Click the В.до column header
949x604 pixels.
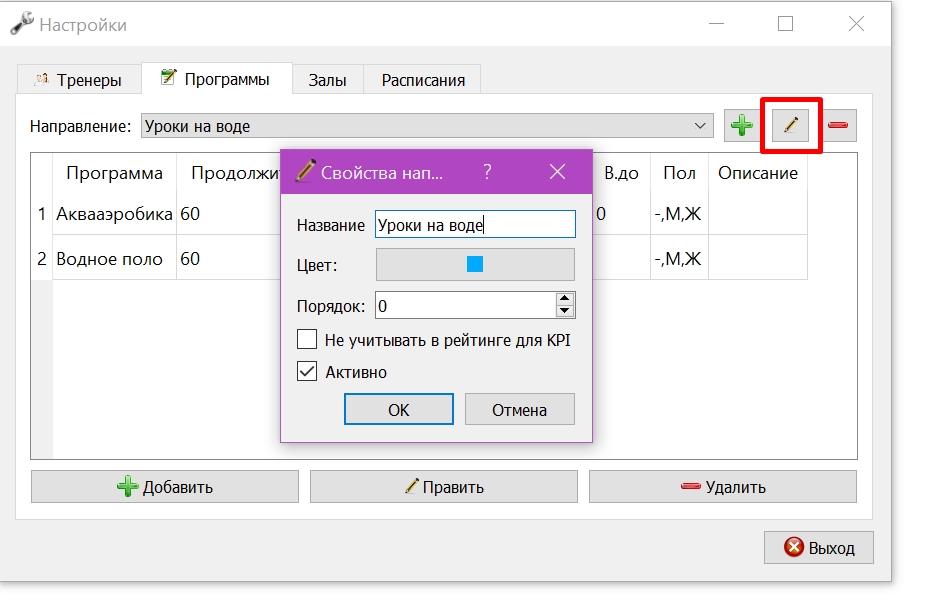pyautogui.click(x=622, y=173)
